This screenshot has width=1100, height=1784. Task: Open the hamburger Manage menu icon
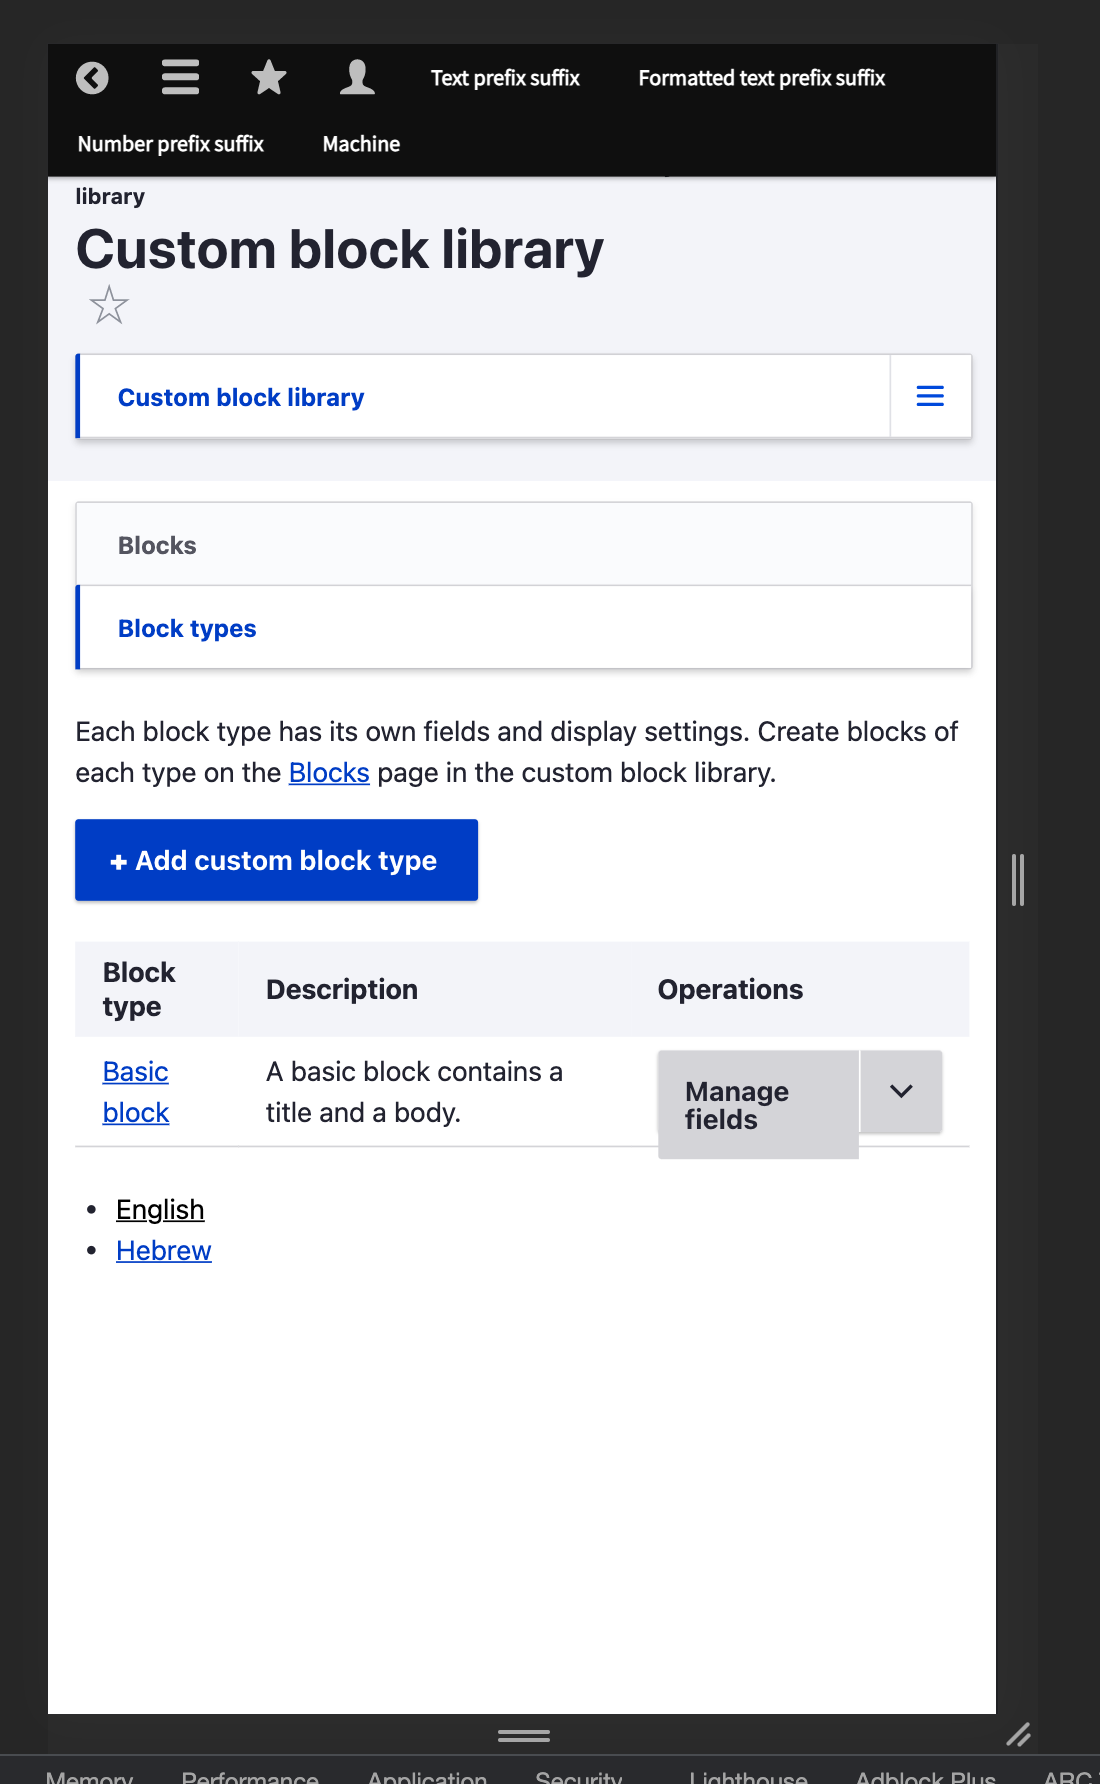tap(181, 78)
